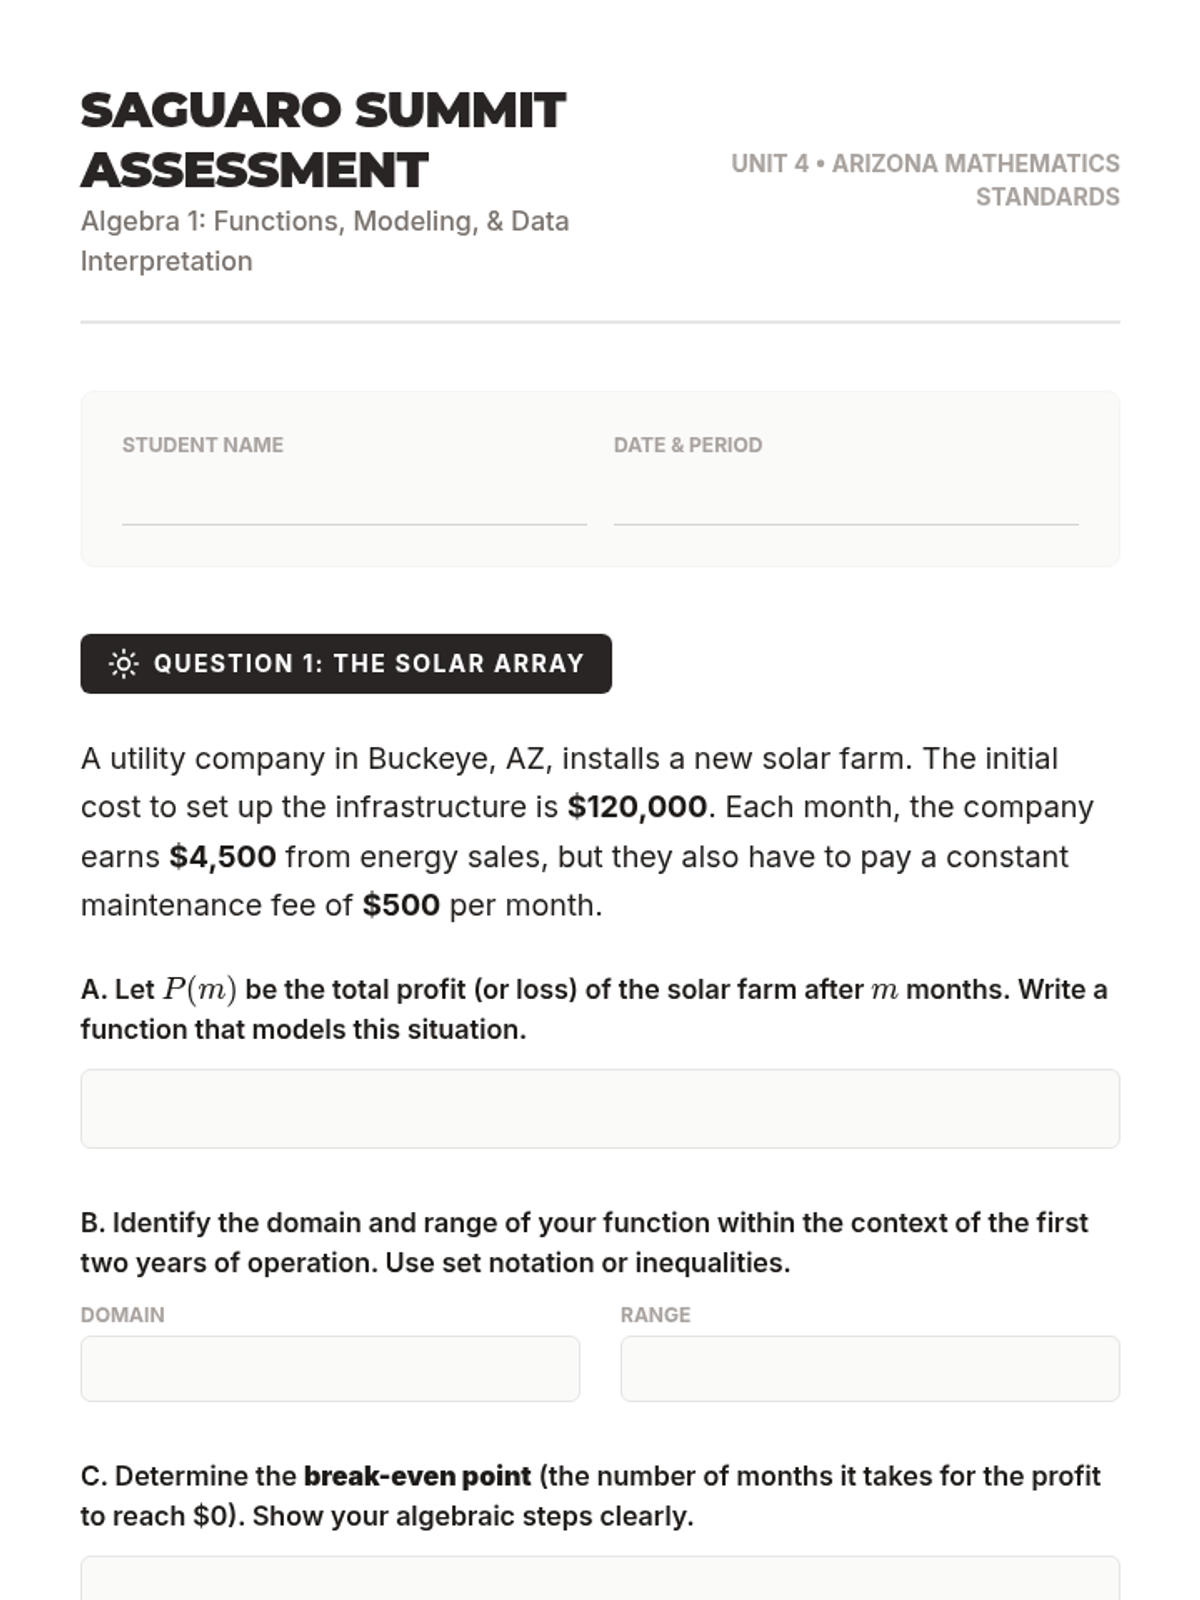
Task: Click the answer box for part A
Action: click(600, 1109)
